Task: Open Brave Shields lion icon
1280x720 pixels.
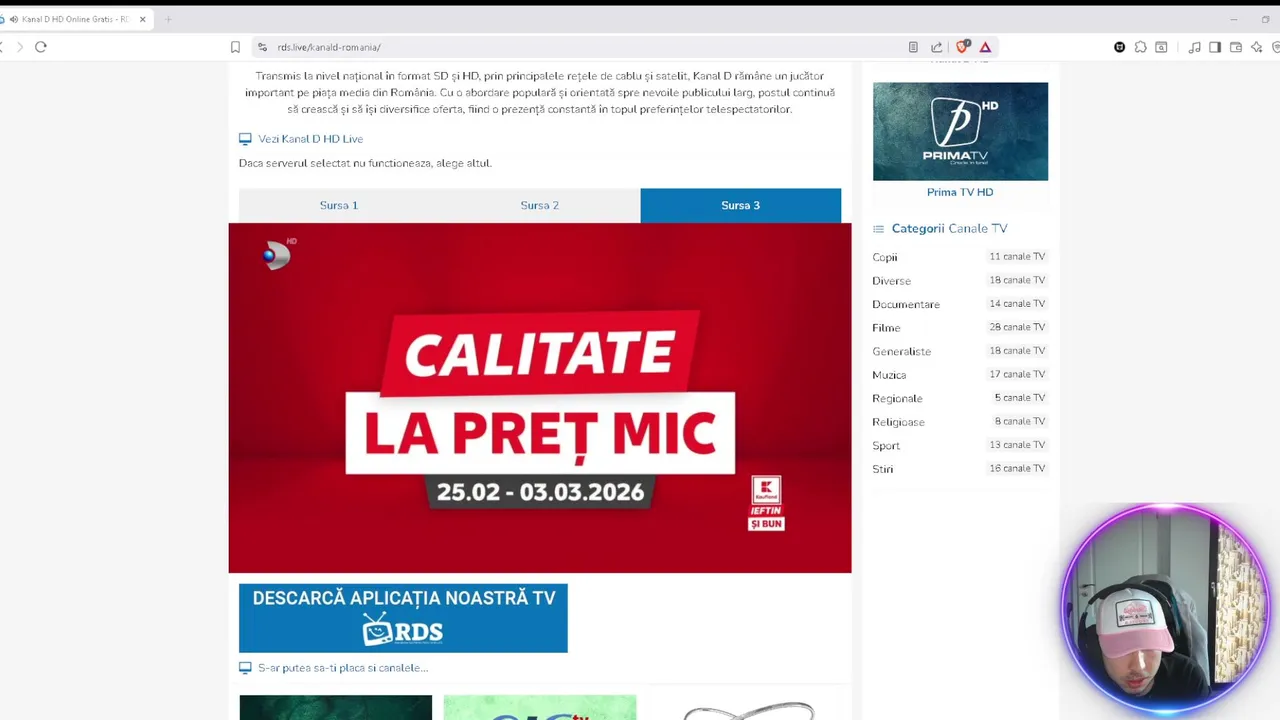Action: point(962,47)
